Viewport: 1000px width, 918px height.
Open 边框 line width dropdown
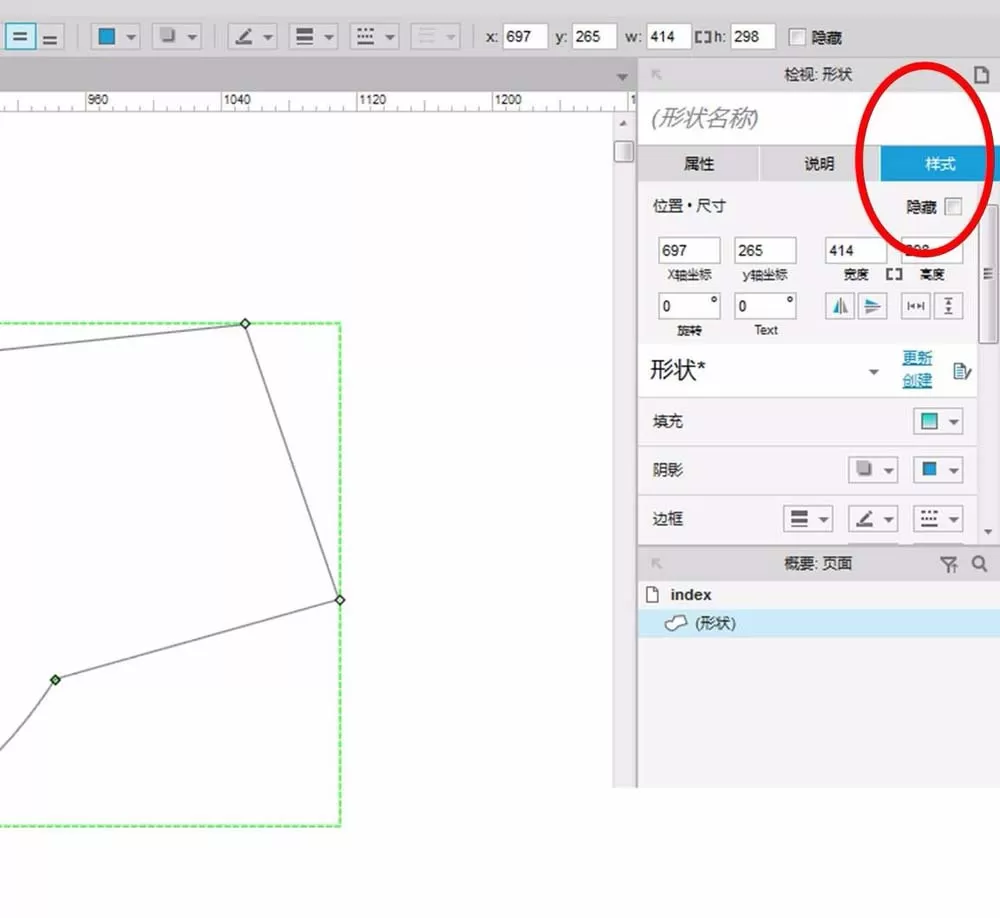coord(807,519)
